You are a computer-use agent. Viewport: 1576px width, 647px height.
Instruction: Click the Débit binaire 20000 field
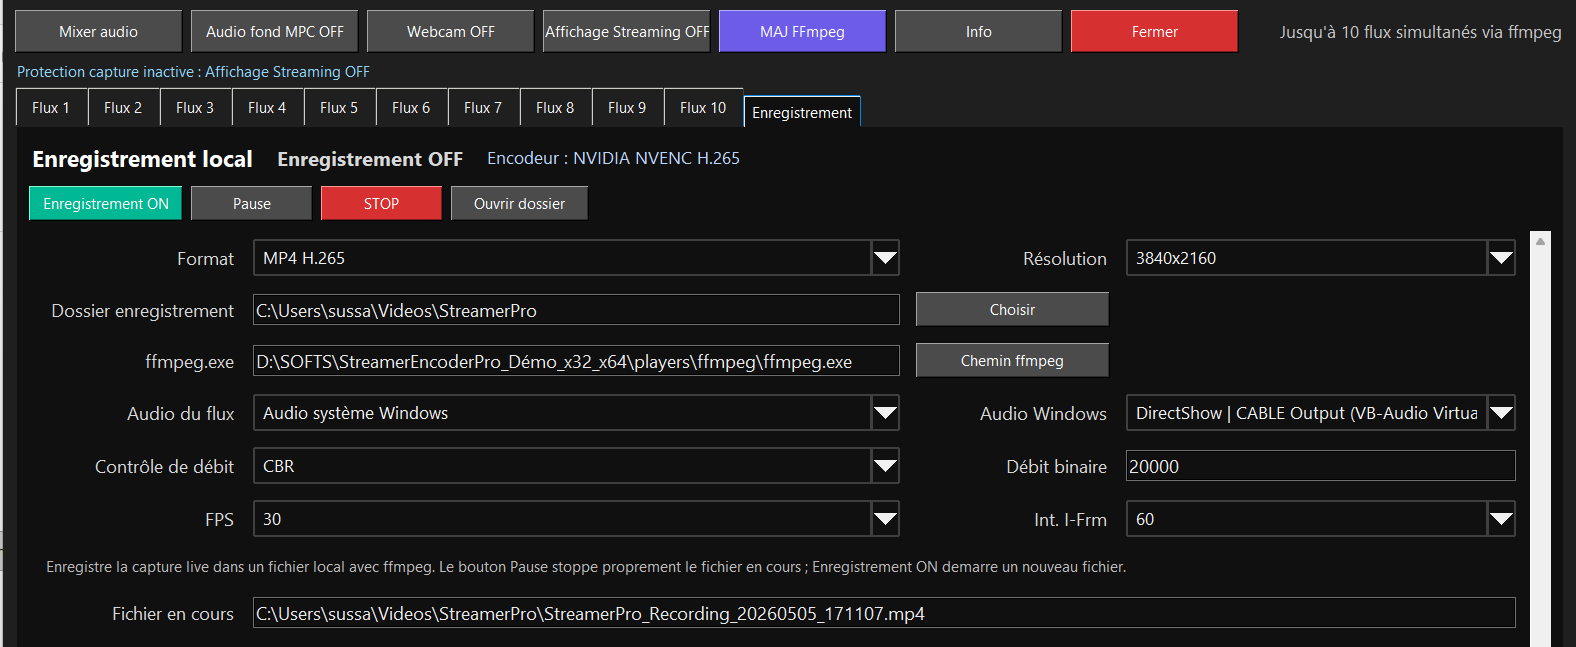1320,466
